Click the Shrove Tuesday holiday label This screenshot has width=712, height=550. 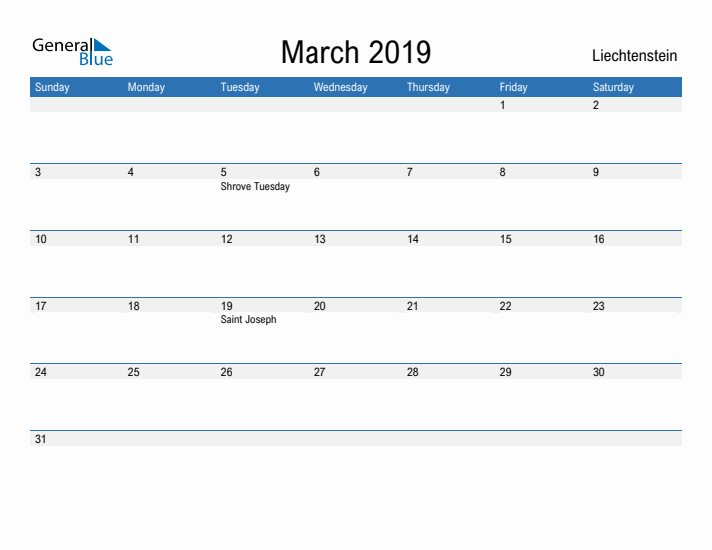(x=255, y=187)
